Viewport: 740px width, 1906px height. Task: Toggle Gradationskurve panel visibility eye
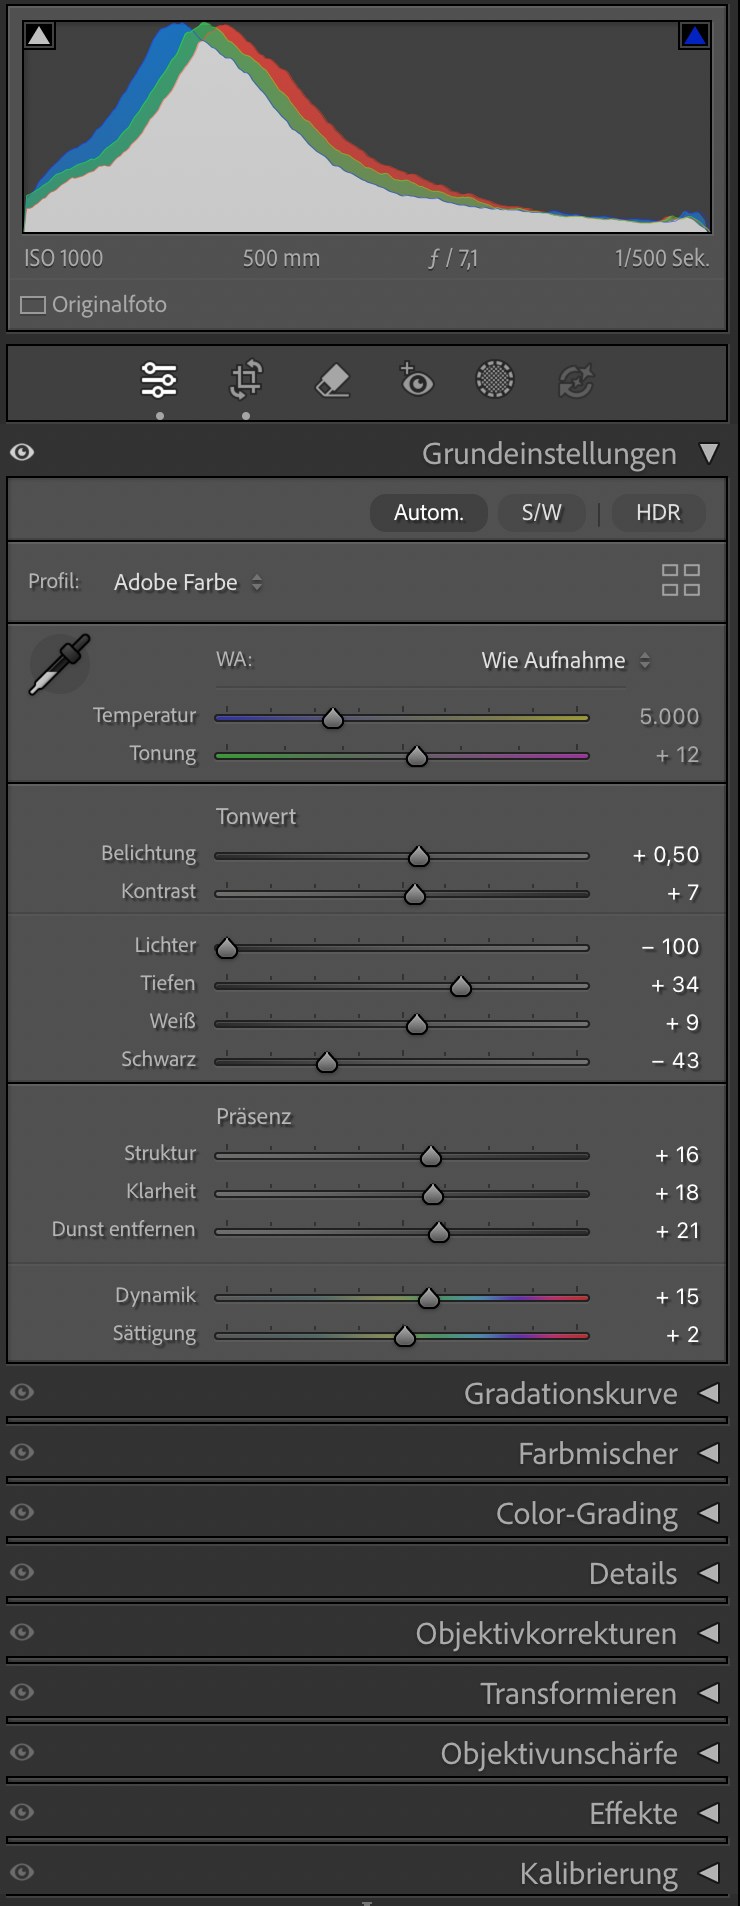coord(22,1392)
